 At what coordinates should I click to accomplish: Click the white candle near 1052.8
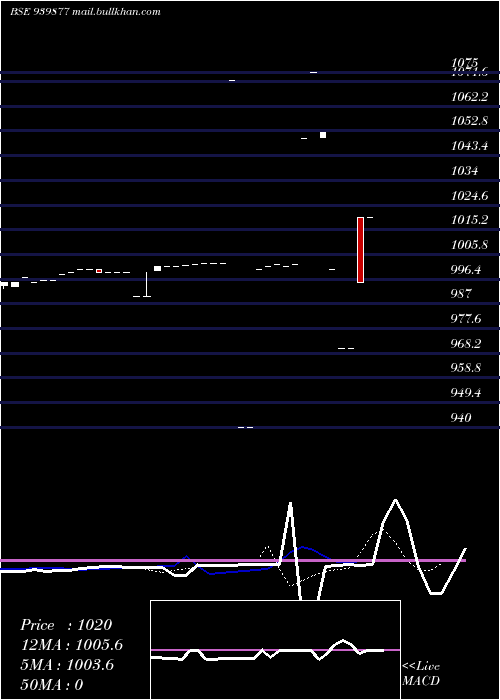tap(323, 135)
